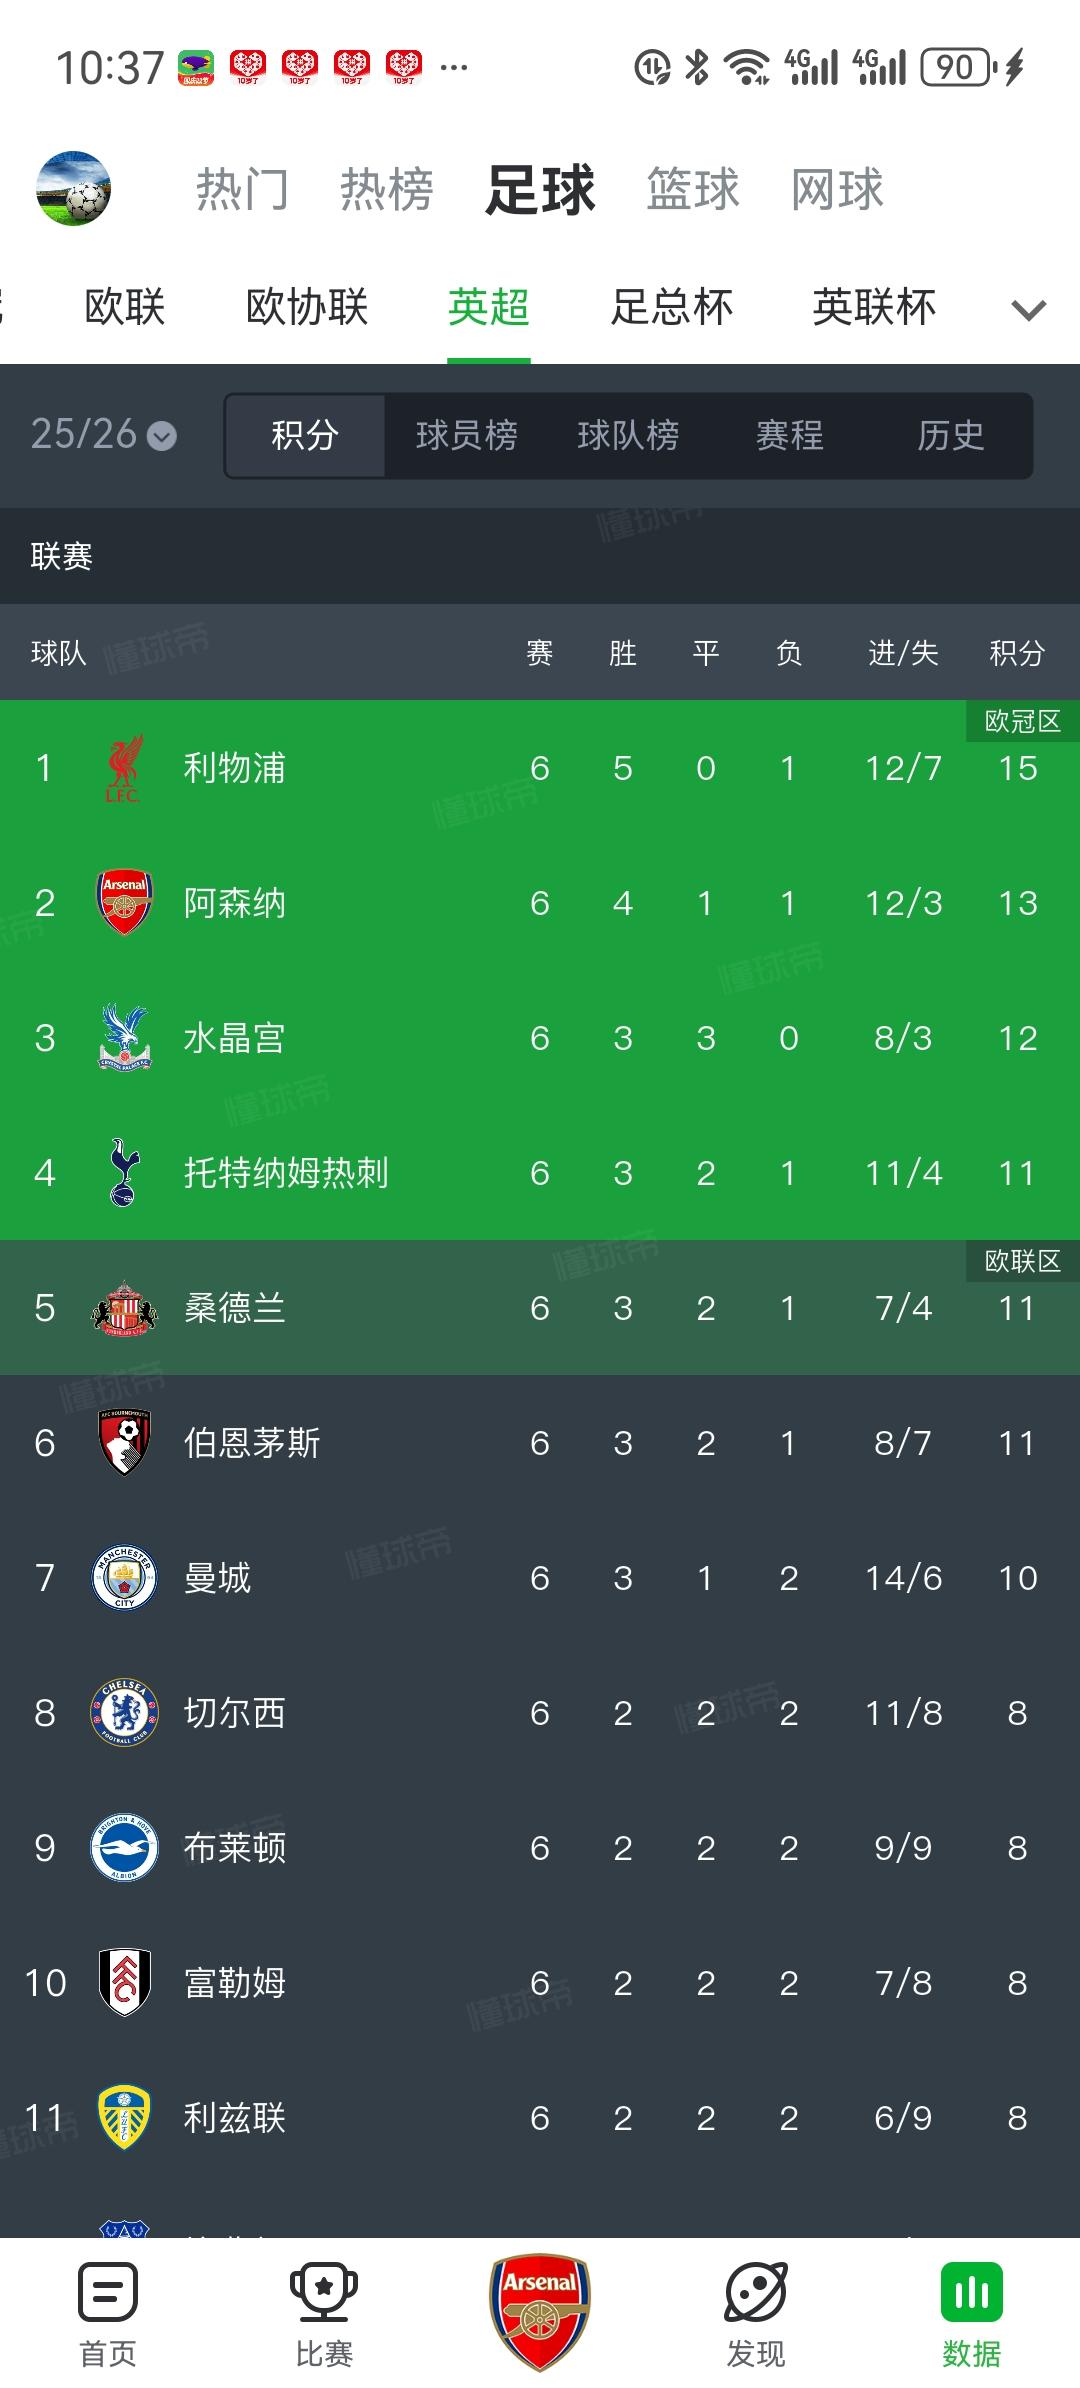Open the 发现 planet icon

point(756,2292)
